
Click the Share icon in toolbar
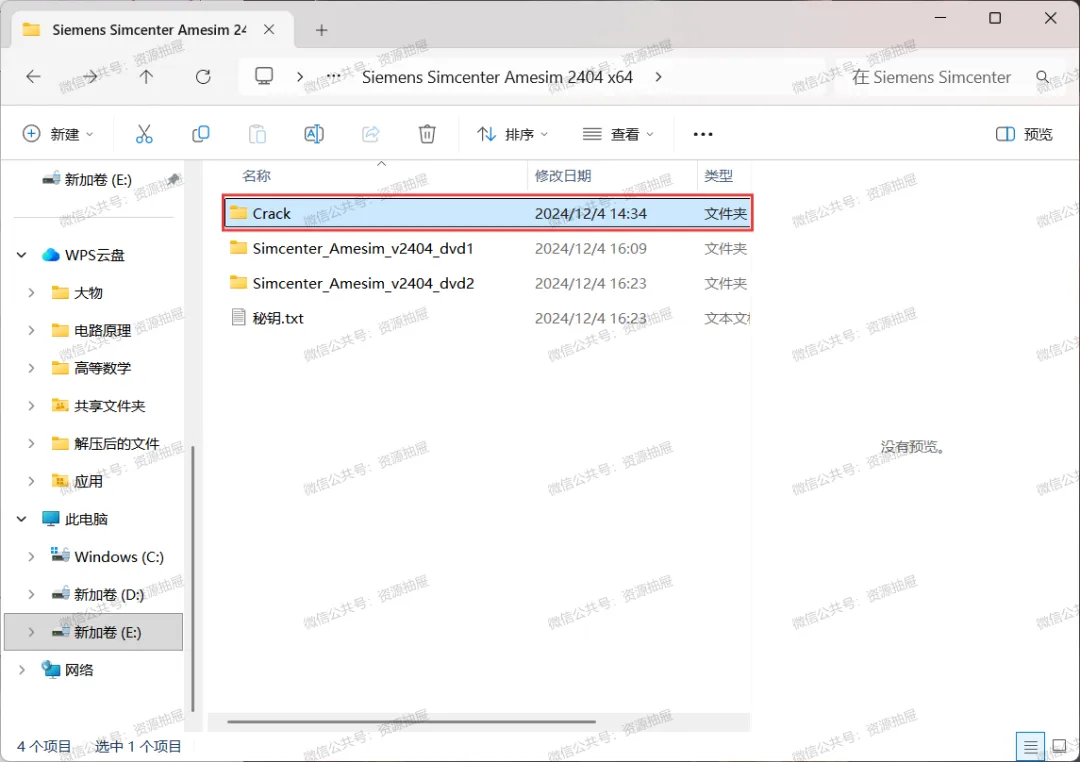[x=371, y=134]
